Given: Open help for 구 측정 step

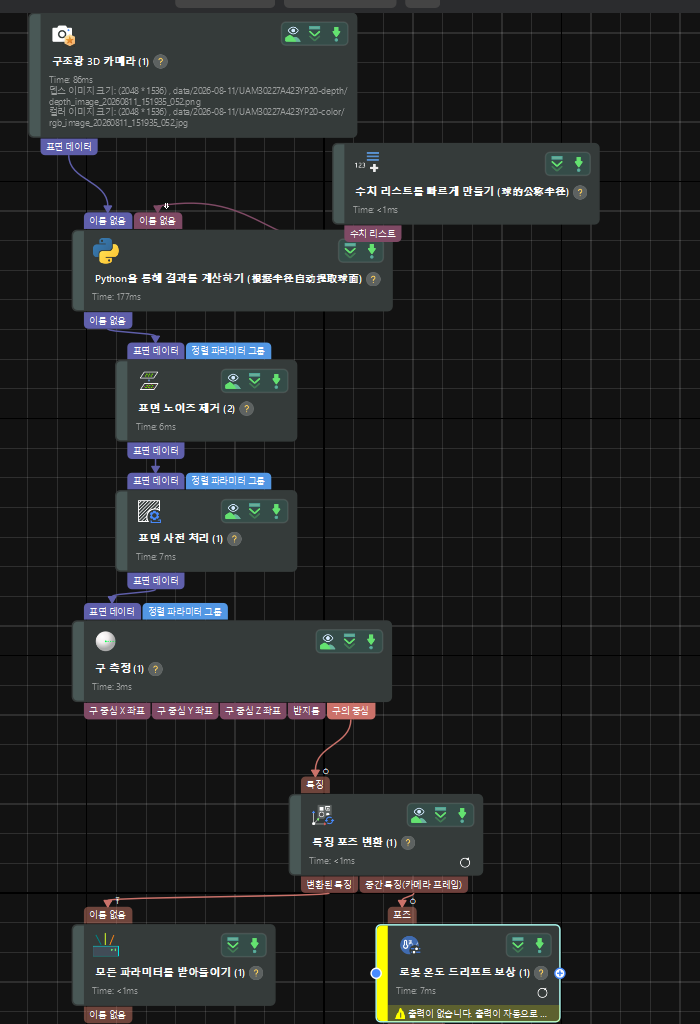Looking at the screenshot, I should point(155,669).
